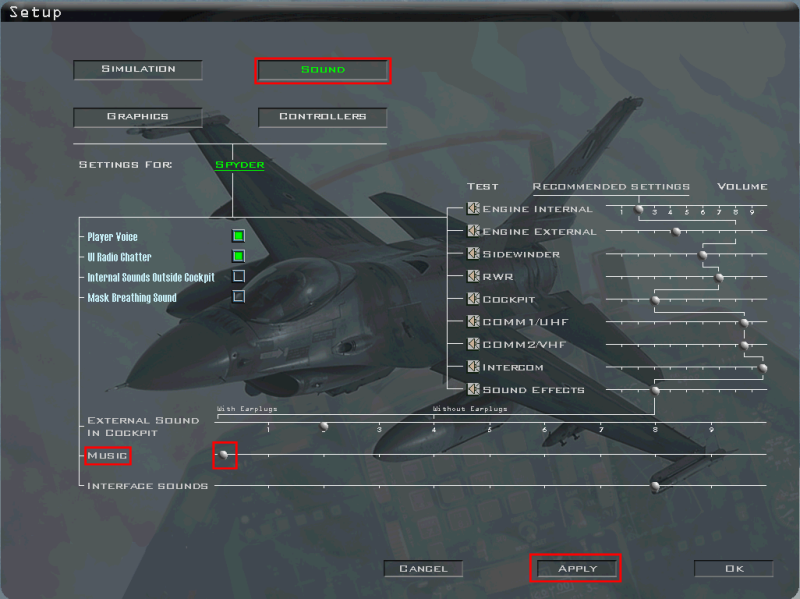800x599 pixels.
Task: Open the Controllers settings tab
Action: pyautogui.click(x=322, y=117)
